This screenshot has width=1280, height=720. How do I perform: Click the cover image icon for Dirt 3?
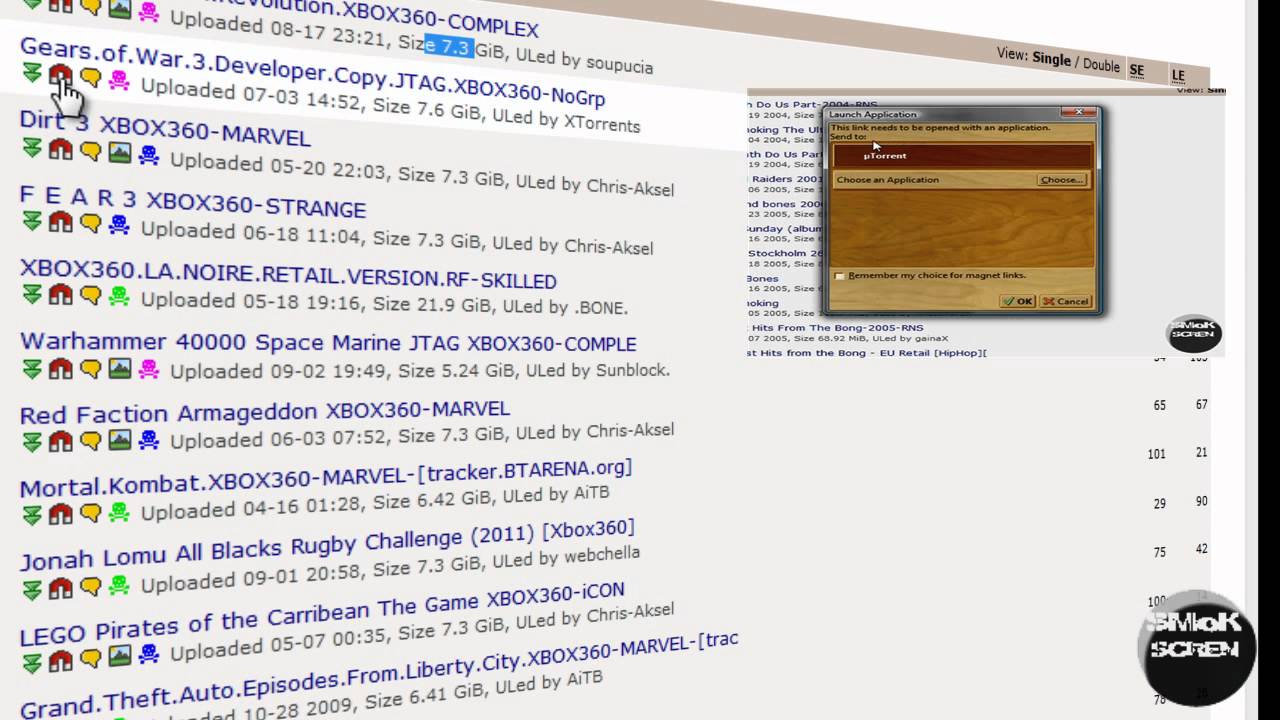coord(120,153)
